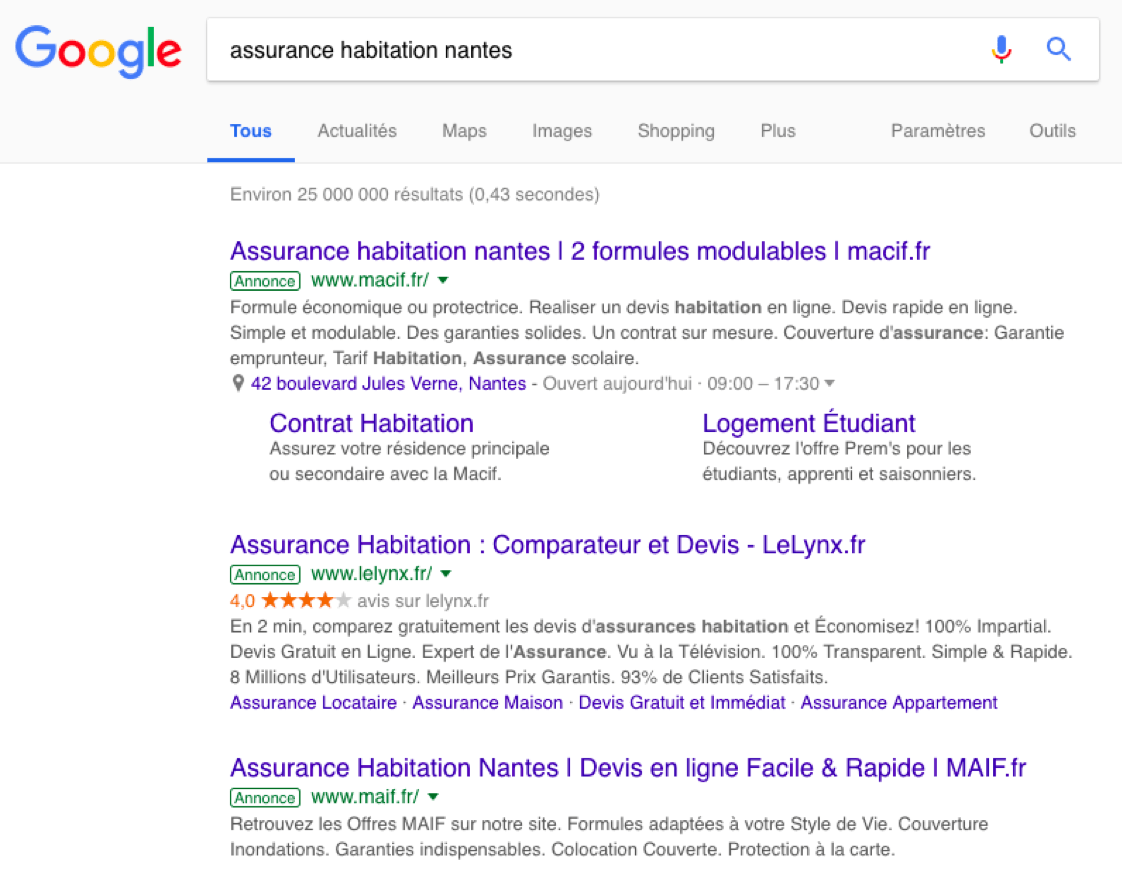Open the Images tab

click(x=562, y=131)
